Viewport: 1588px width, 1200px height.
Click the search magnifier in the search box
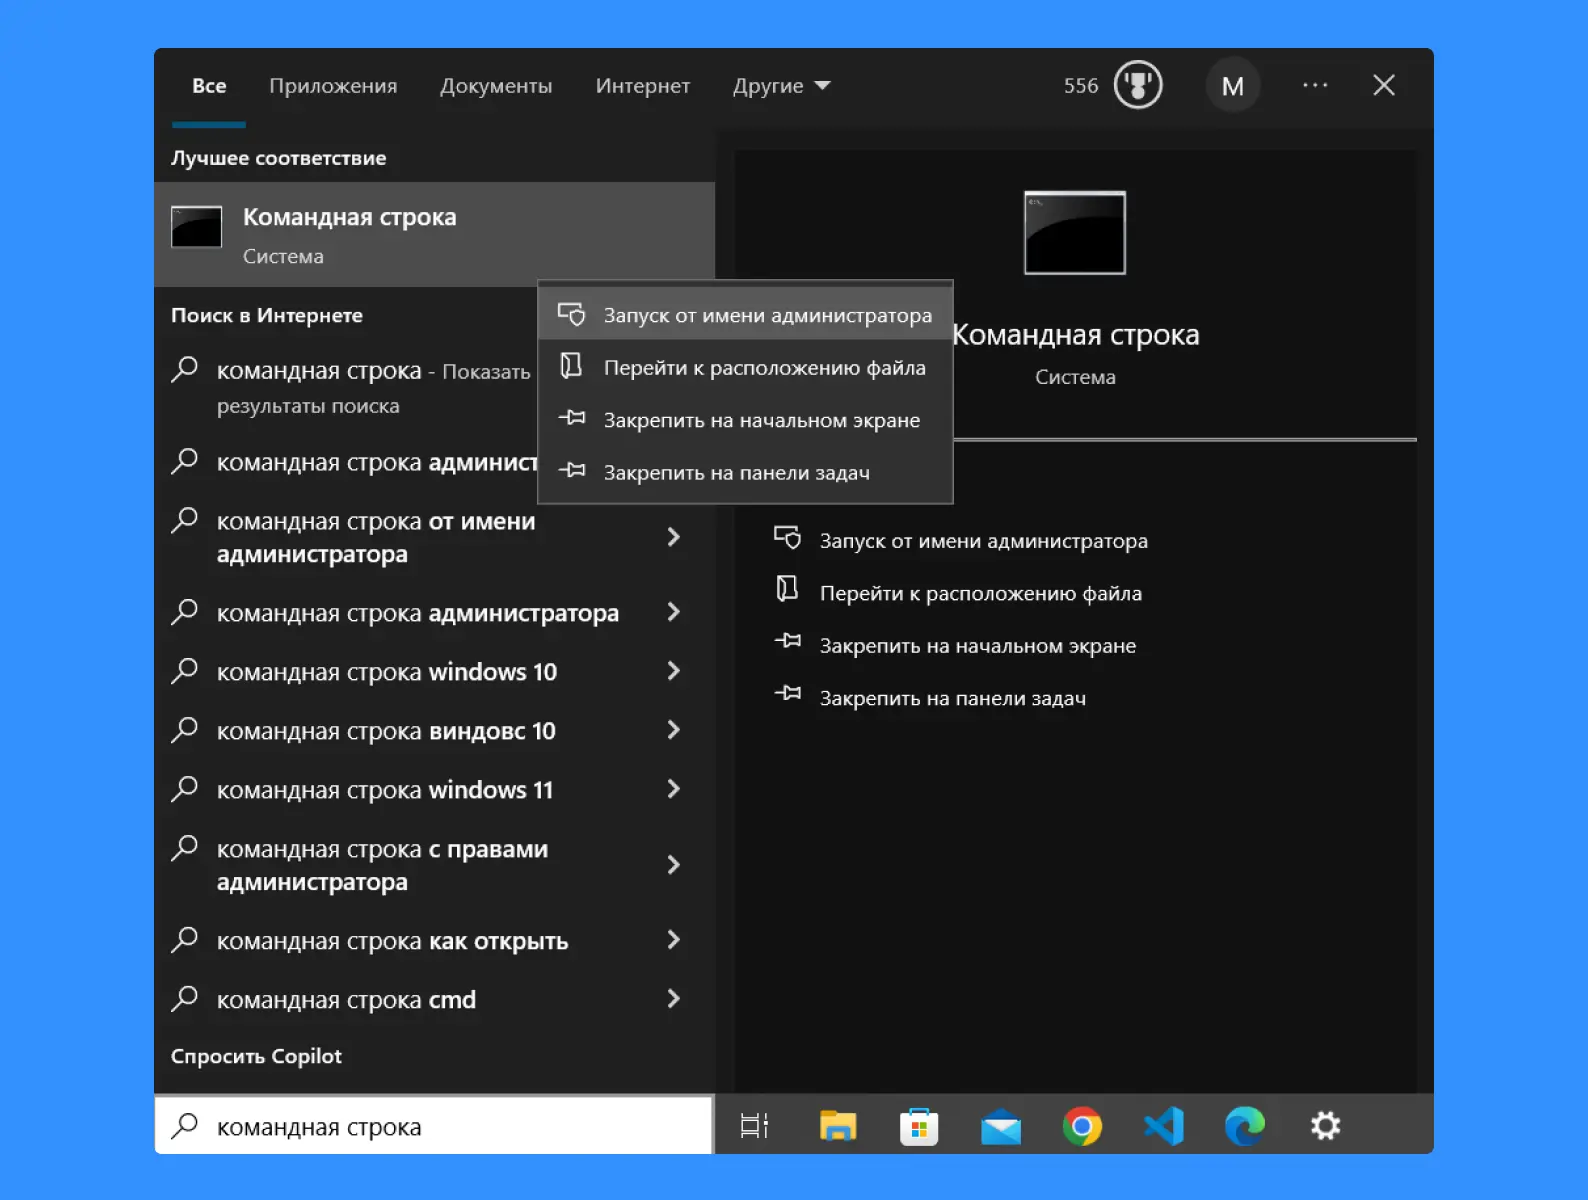pyautogui.click(x=185, y=1126)
